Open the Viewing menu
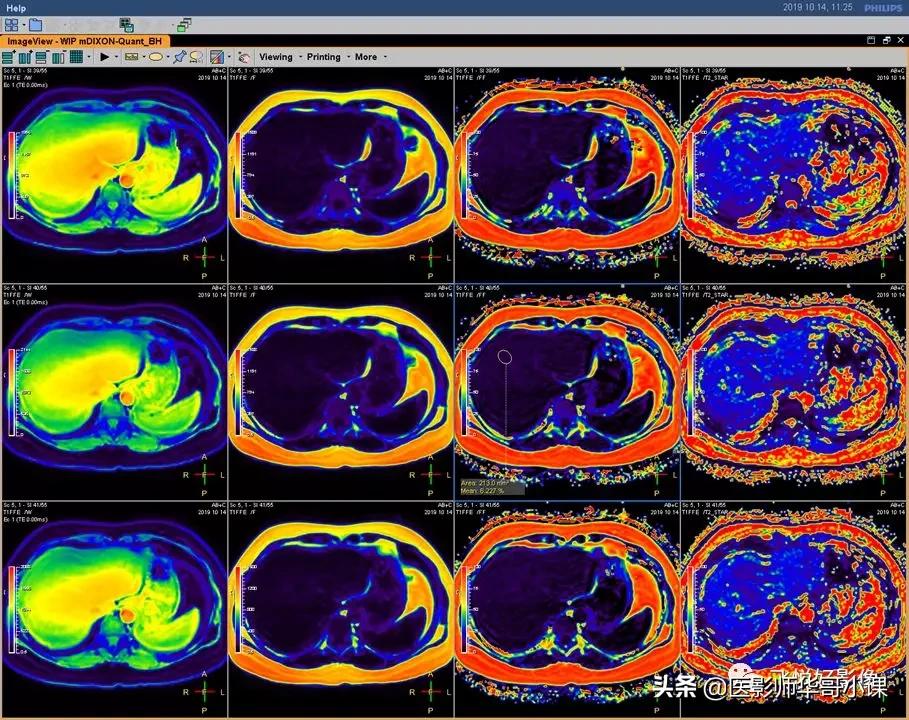Screen dimensions: 909x720 tap(276, 57)
